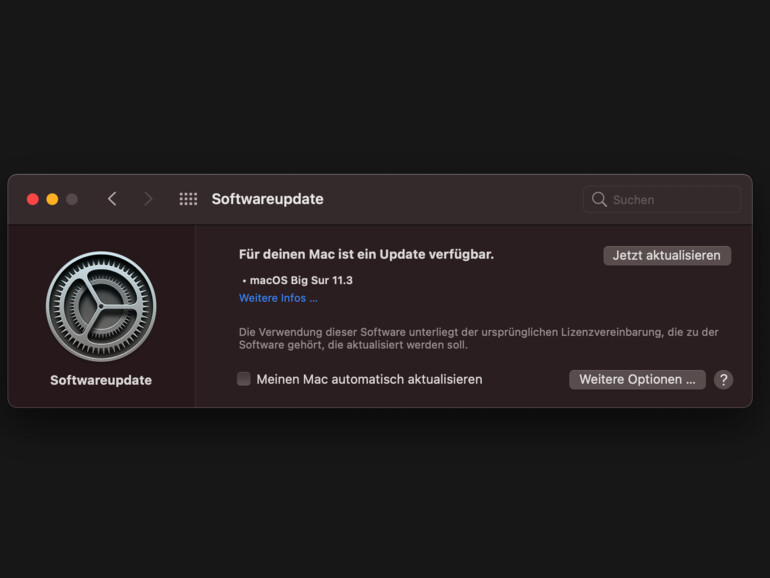The width and height of the screenshot is (770, 578).
Task: Focus the Suchen search field
Action: click(x=661, y=199)
